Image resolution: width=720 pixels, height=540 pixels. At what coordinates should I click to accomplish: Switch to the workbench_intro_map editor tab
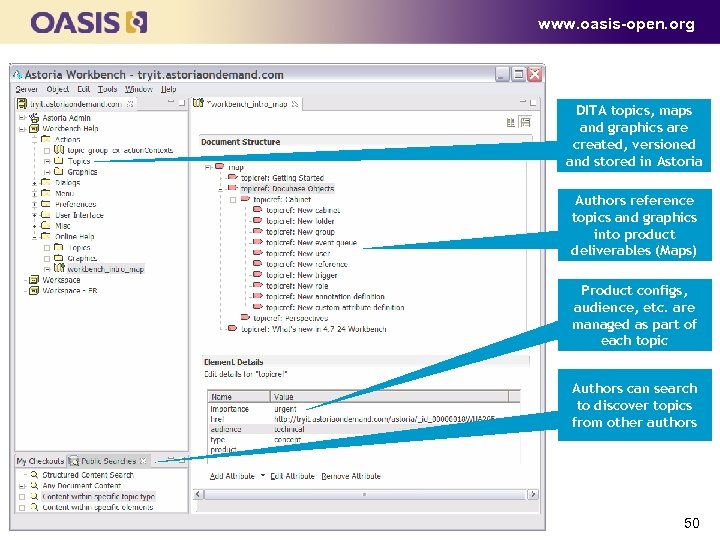tap(246, 104)
